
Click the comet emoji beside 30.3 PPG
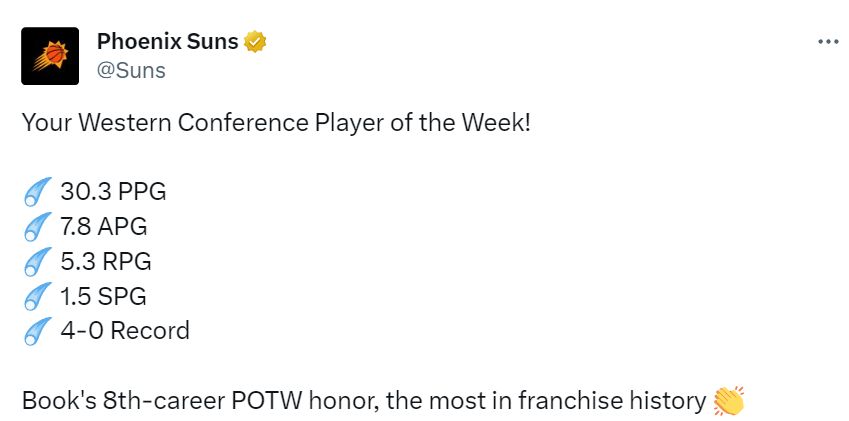[x=36, y=192]
